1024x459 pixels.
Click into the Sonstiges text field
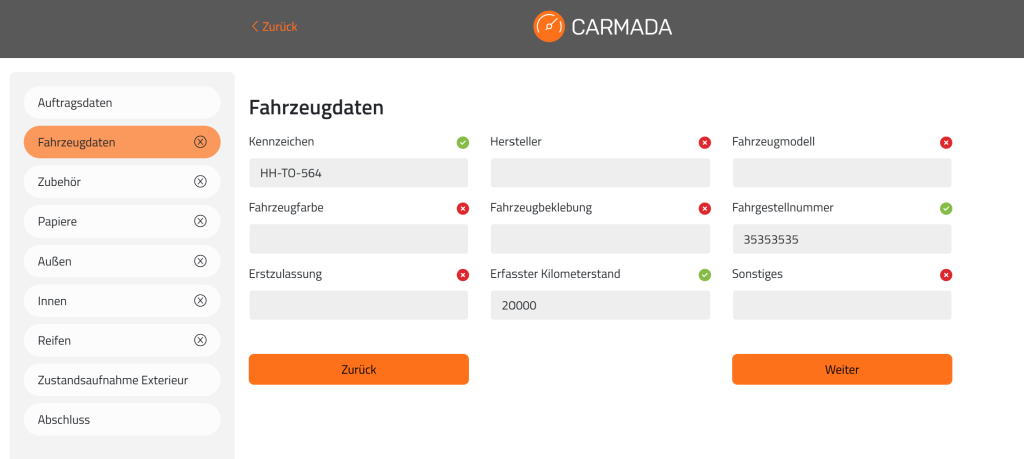842,305
